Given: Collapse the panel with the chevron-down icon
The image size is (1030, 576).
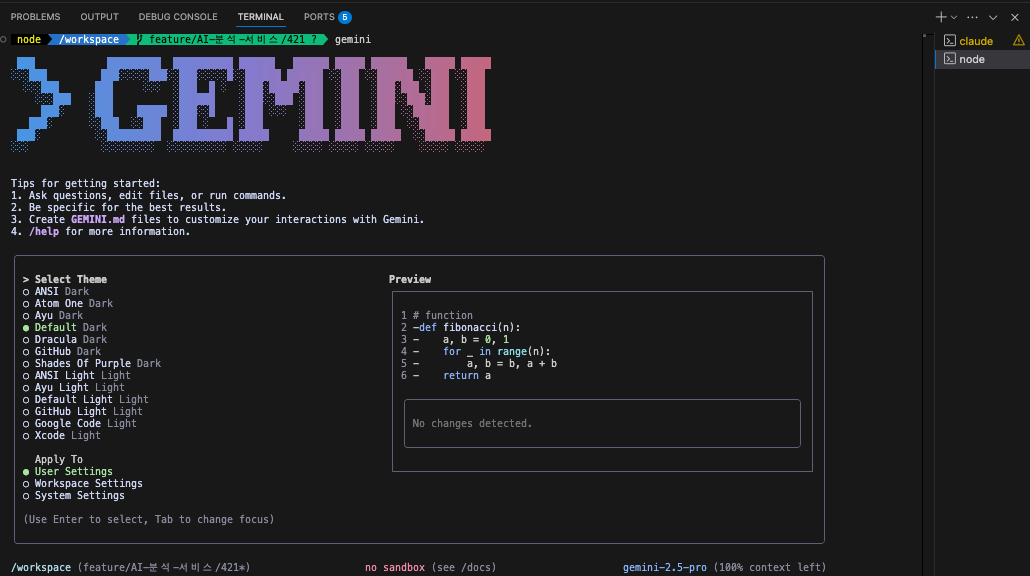Looking at the screenshot, I should (x=993, y=18).
